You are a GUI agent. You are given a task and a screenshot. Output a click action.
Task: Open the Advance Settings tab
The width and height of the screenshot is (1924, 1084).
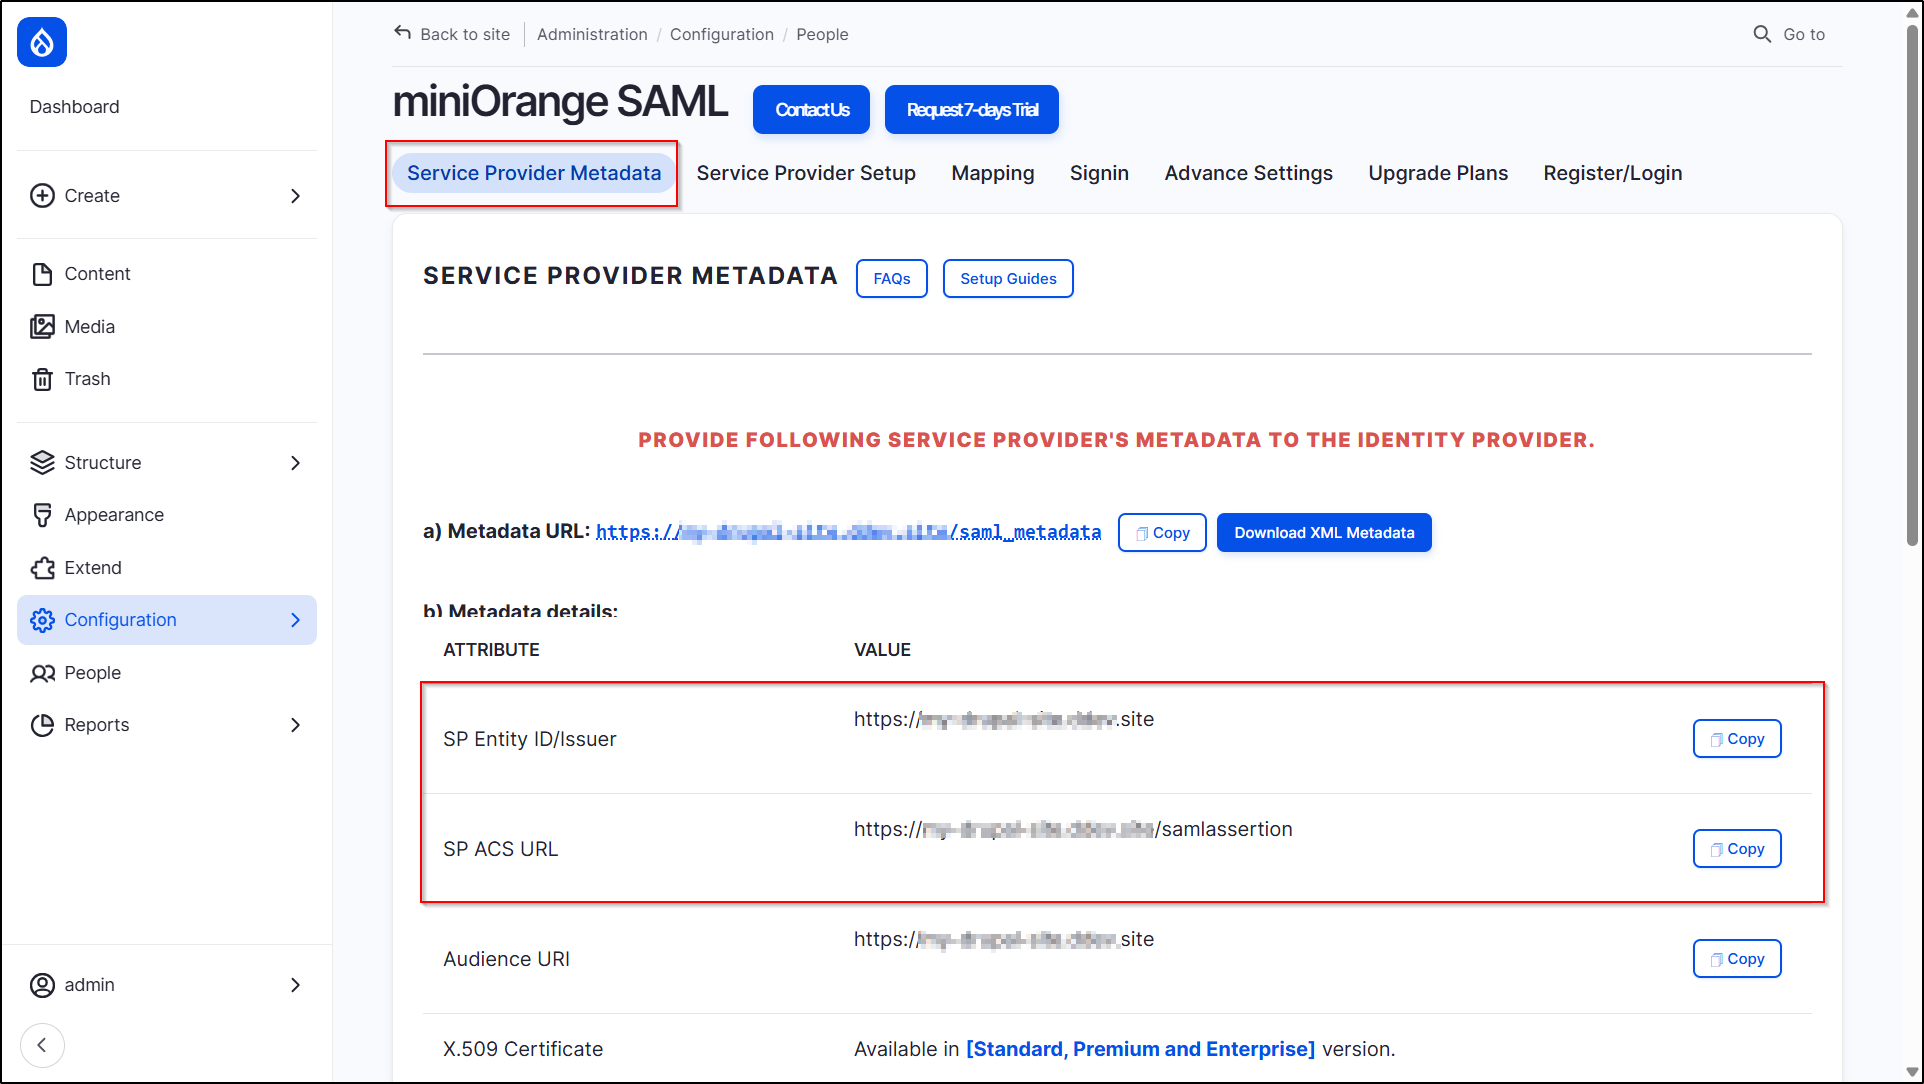1247,172
